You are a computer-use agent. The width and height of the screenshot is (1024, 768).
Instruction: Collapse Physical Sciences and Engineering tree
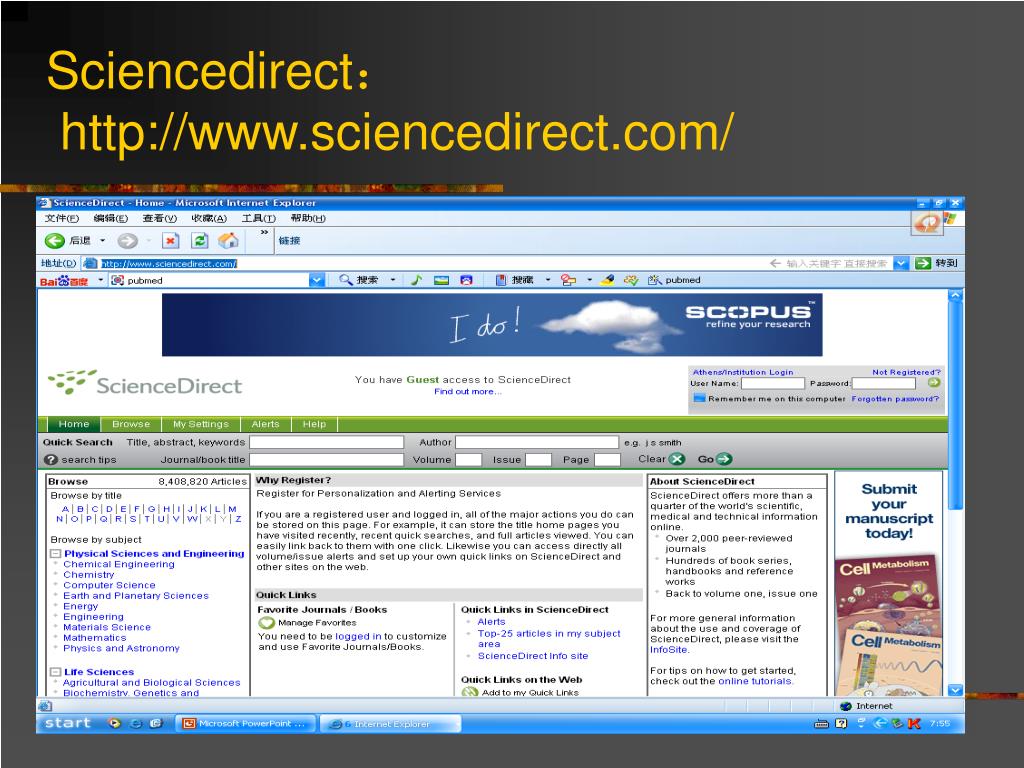point(56,554)
